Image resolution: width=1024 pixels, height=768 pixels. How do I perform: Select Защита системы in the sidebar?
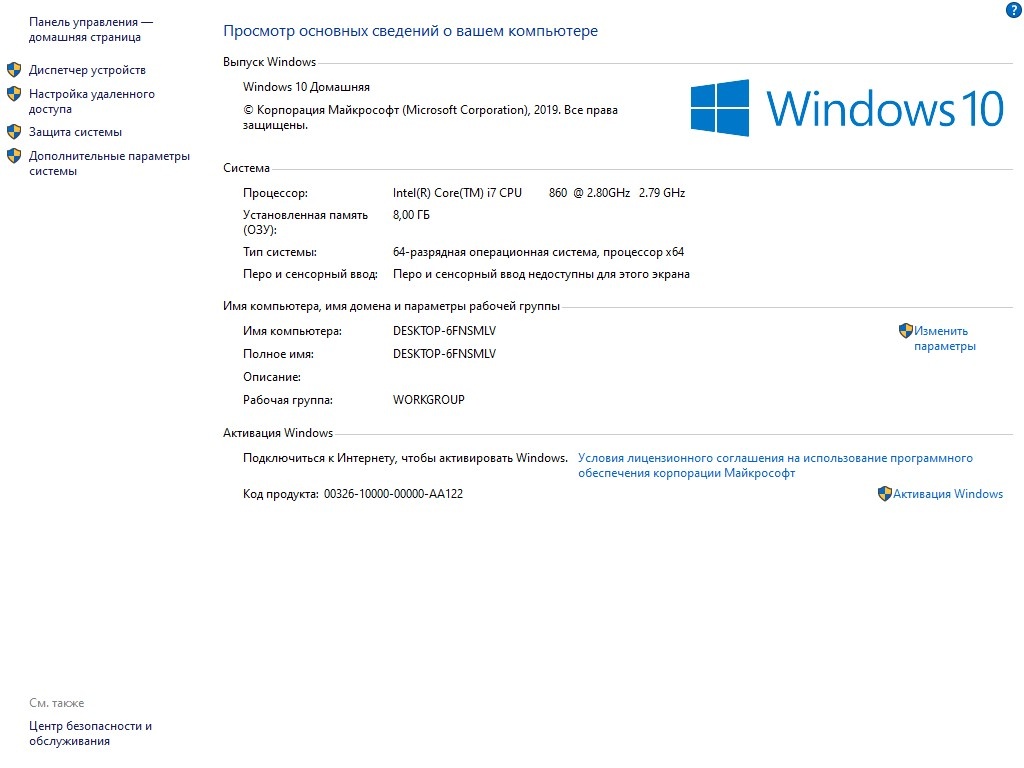pos(75,132)
